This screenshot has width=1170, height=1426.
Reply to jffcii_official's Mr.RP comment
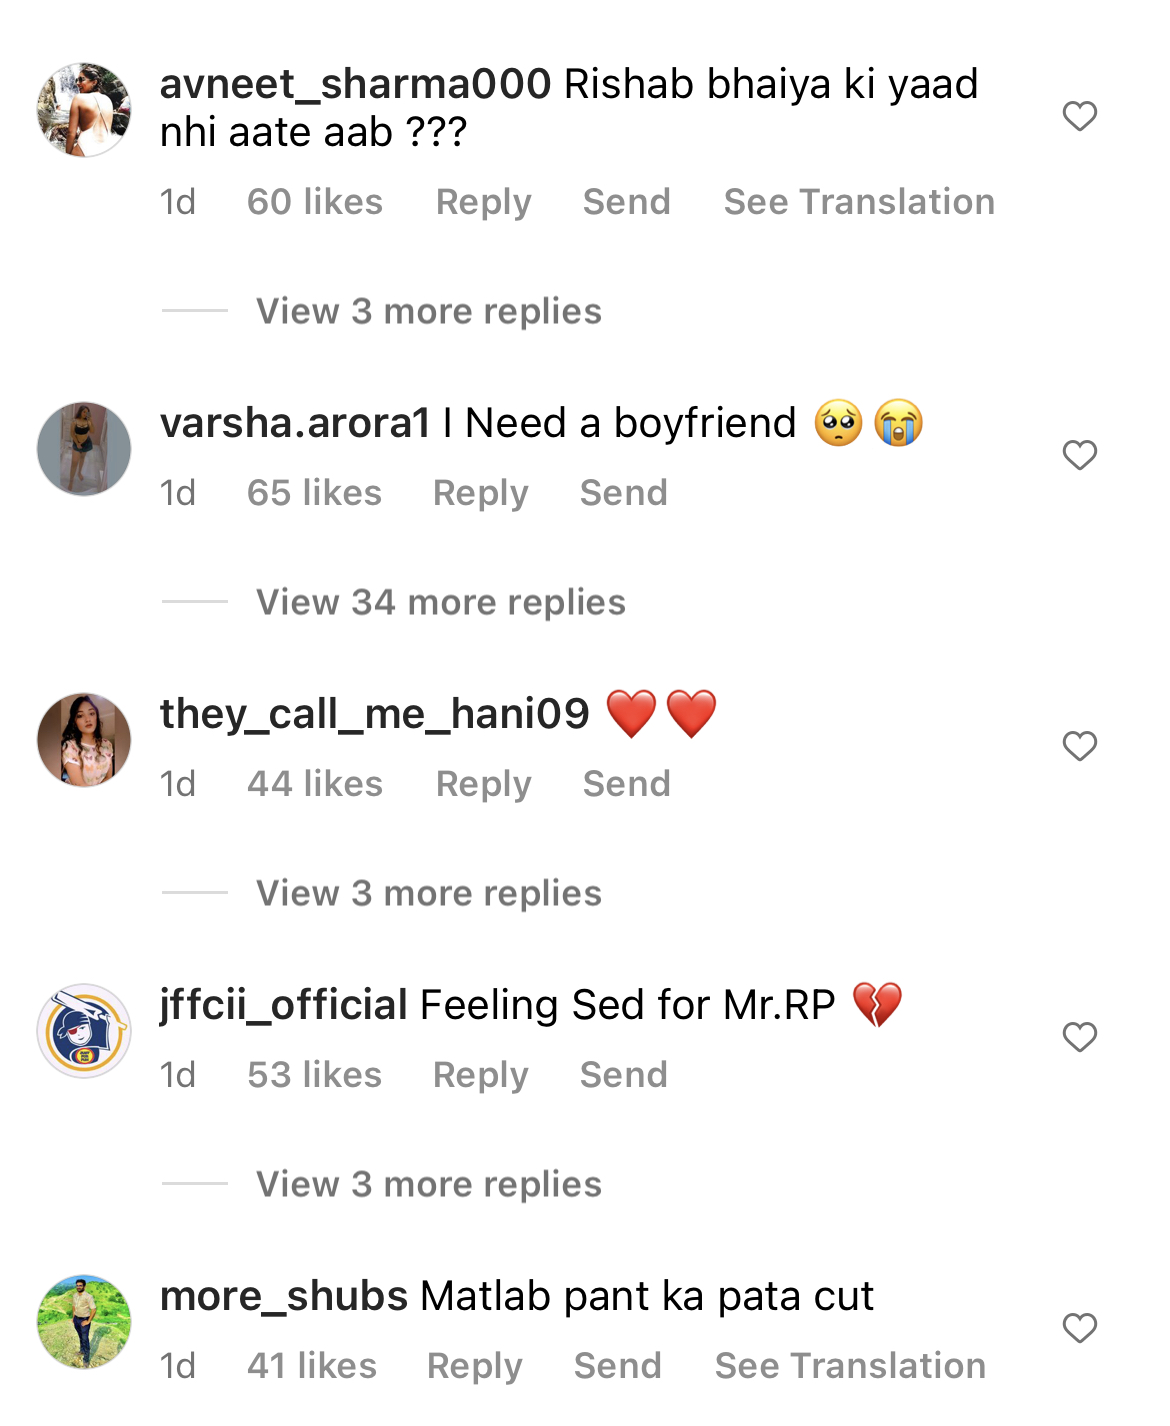click(x=480, y=1074)
